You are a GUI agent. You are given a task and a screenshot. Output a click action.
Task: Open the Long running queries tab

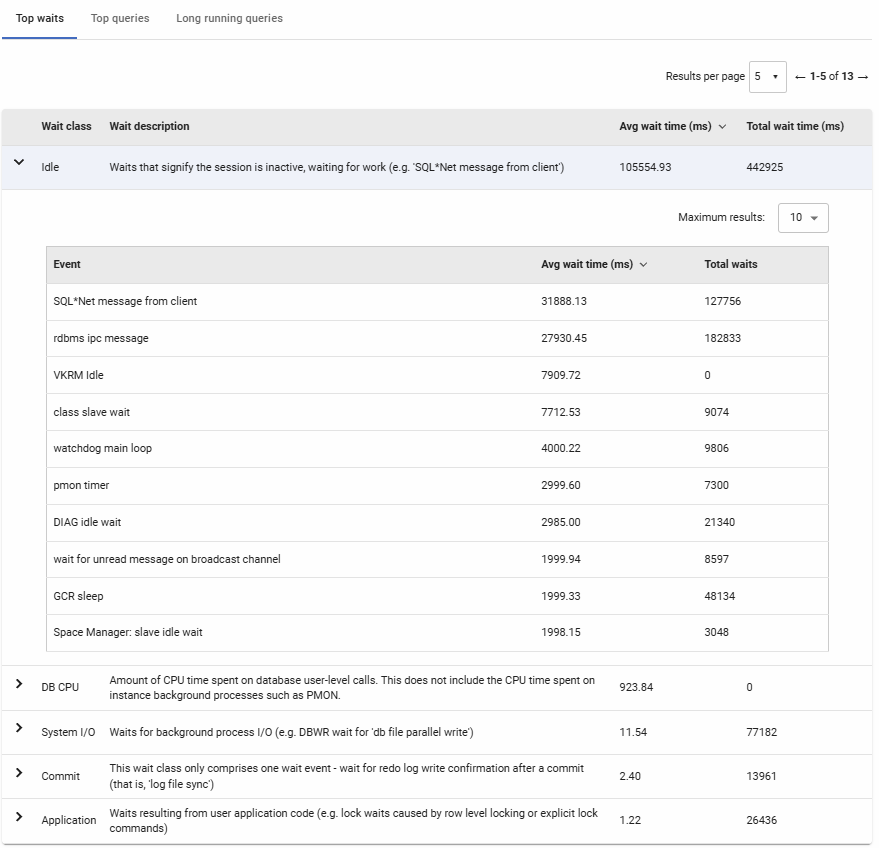(x=229, y=18)
